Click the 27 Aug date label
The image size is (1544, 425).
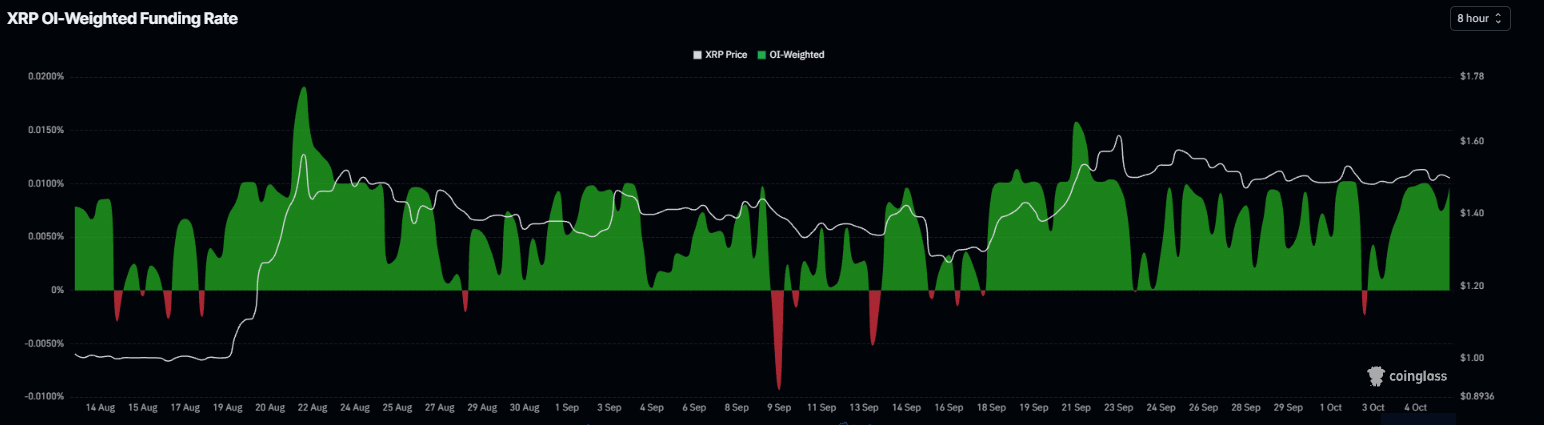(x=439, y=408)
